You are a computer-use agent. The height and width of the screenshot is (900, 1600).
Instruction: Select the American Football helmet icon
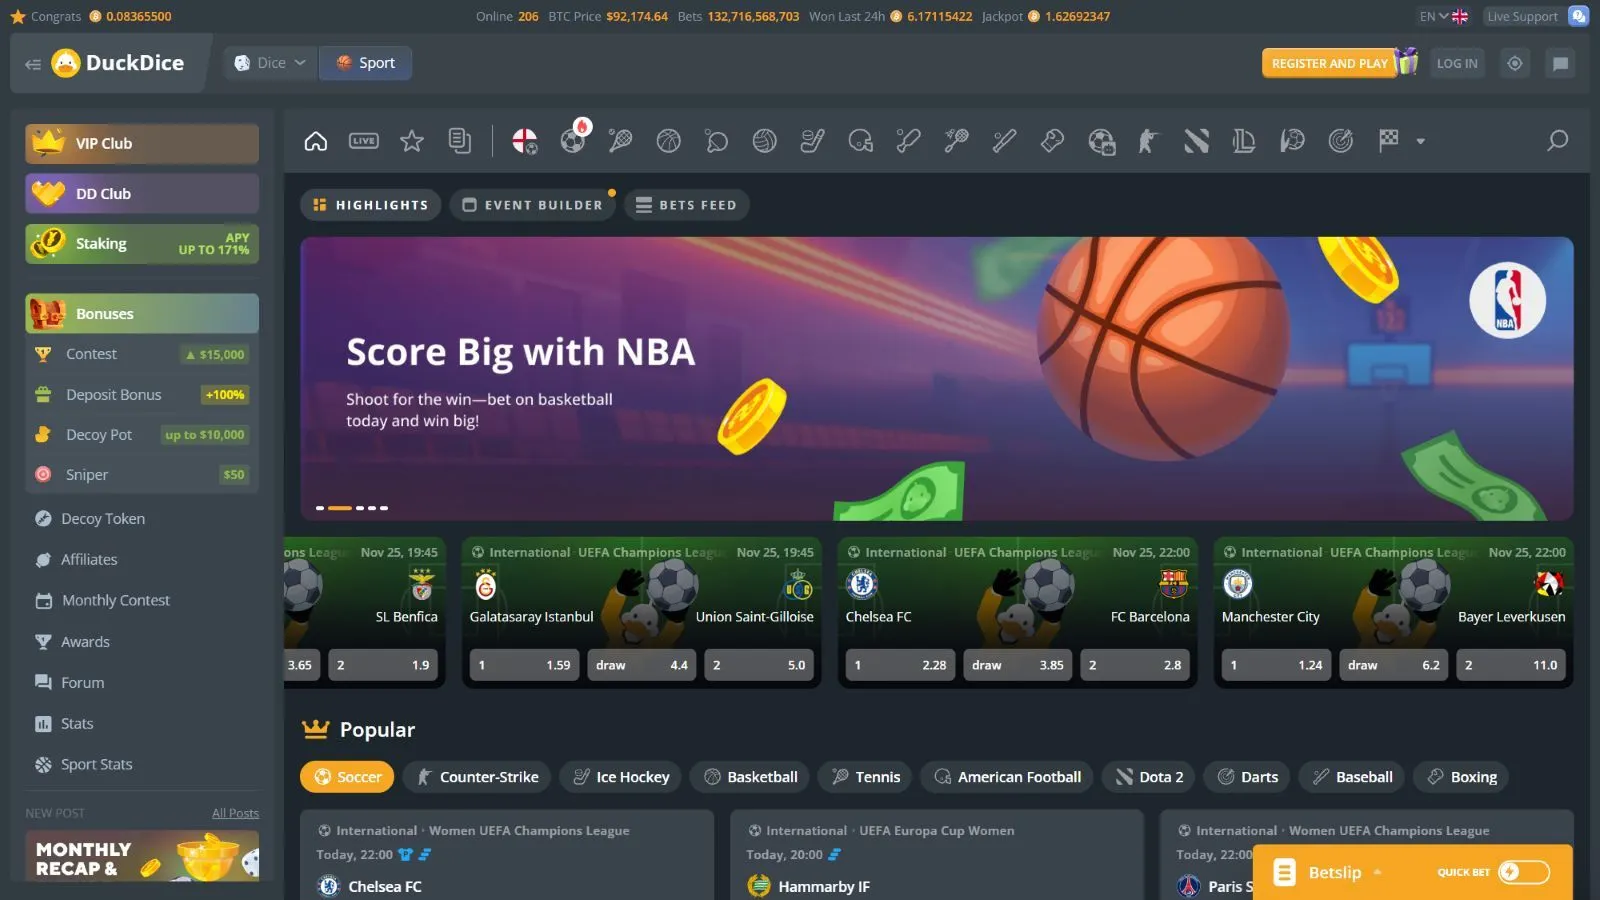tap(861, 141)
